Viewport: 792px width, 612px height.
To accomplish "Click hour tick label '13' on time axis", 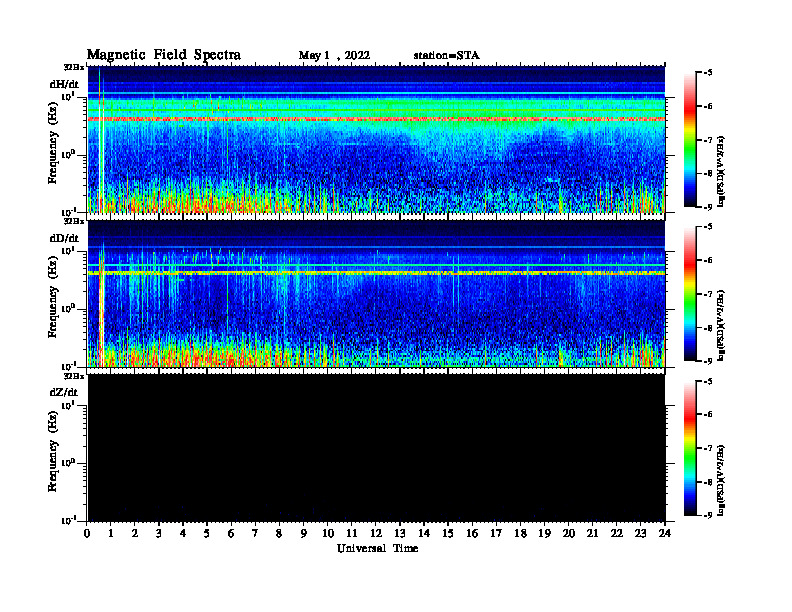I will pos(400,534).
